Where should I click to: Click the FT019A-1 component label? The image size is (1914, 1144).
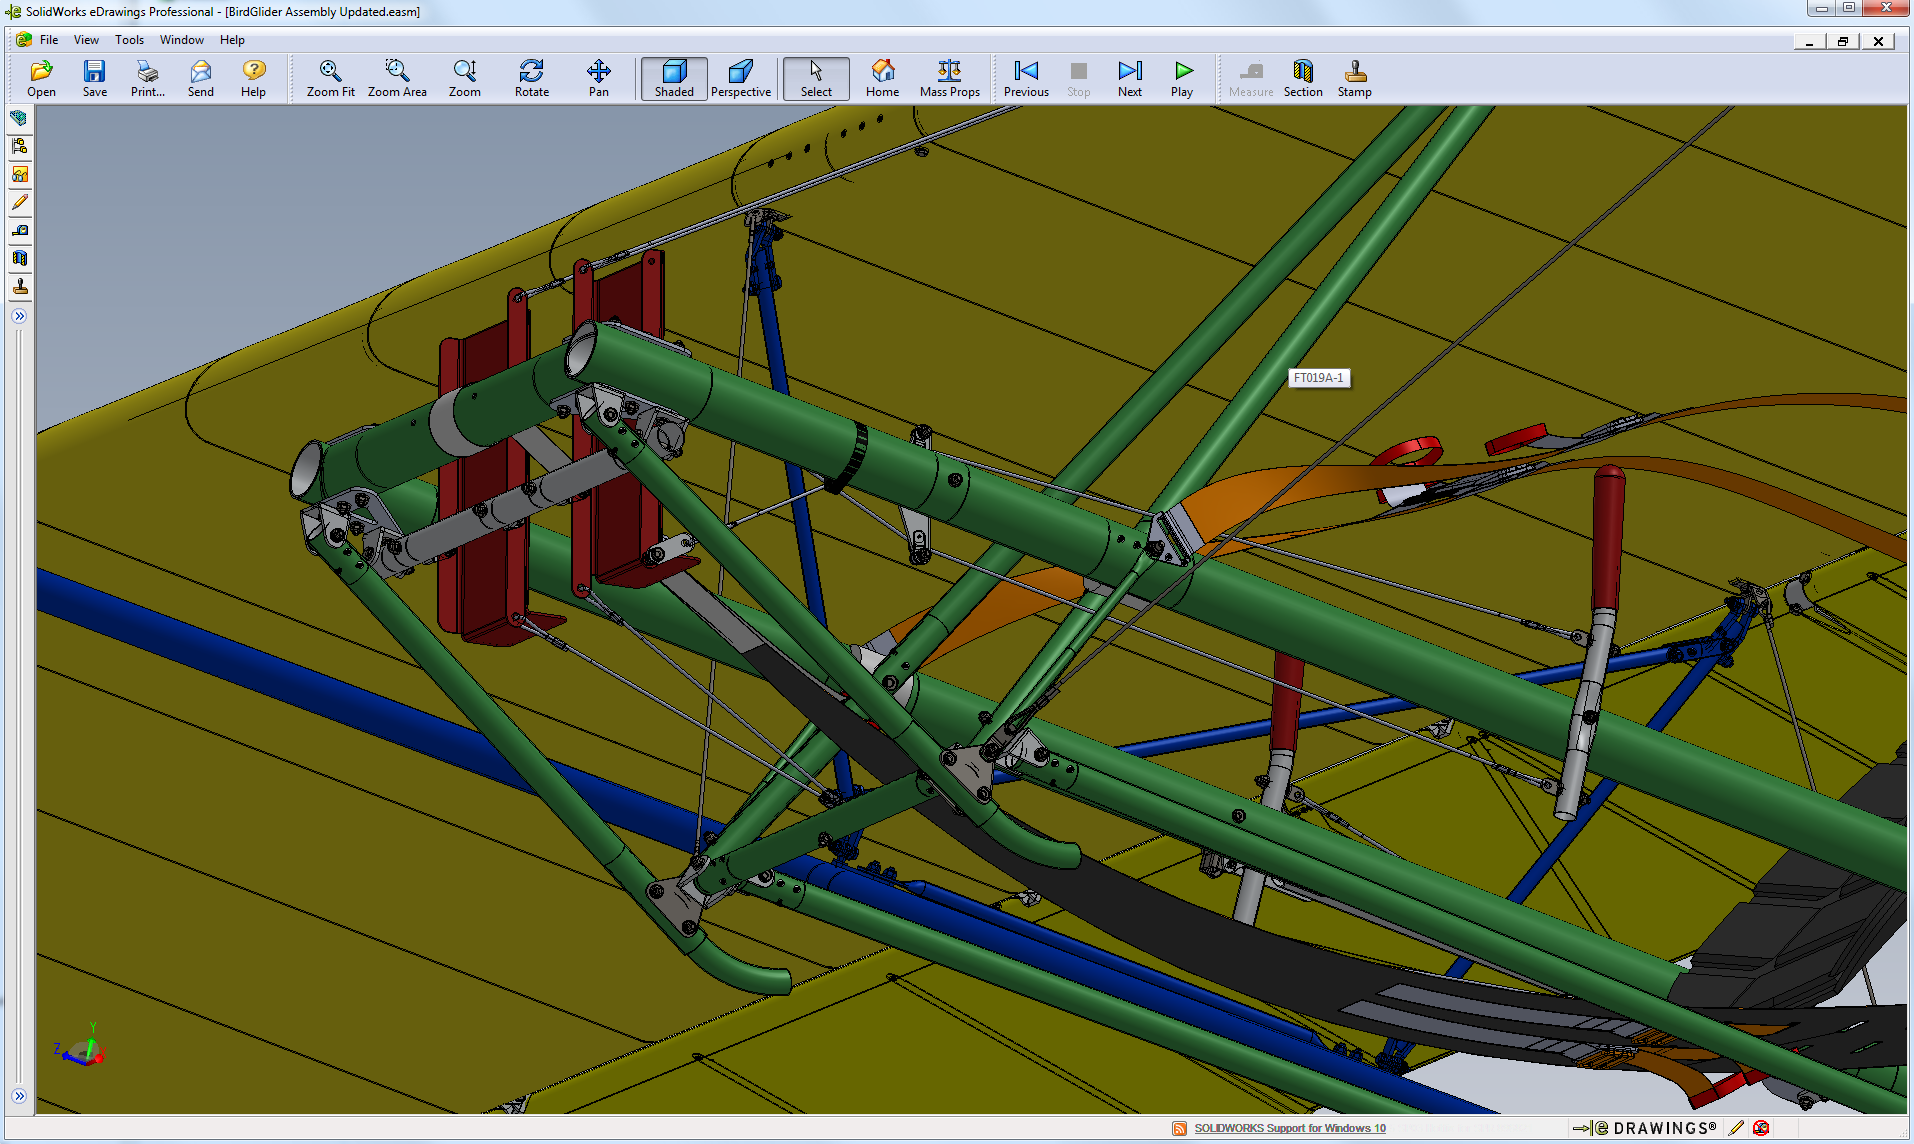(1318, 378)
